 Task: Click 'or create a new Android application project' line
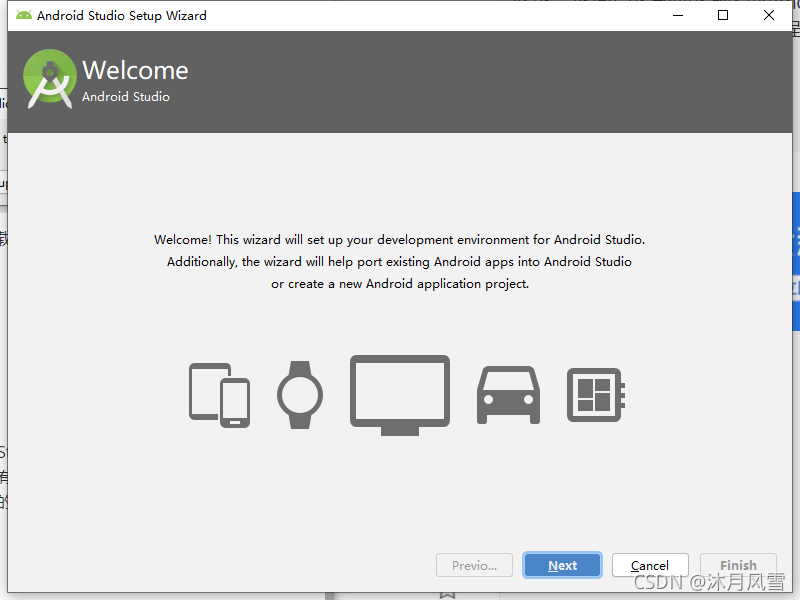pyautogui.click(x=400, y=284)
